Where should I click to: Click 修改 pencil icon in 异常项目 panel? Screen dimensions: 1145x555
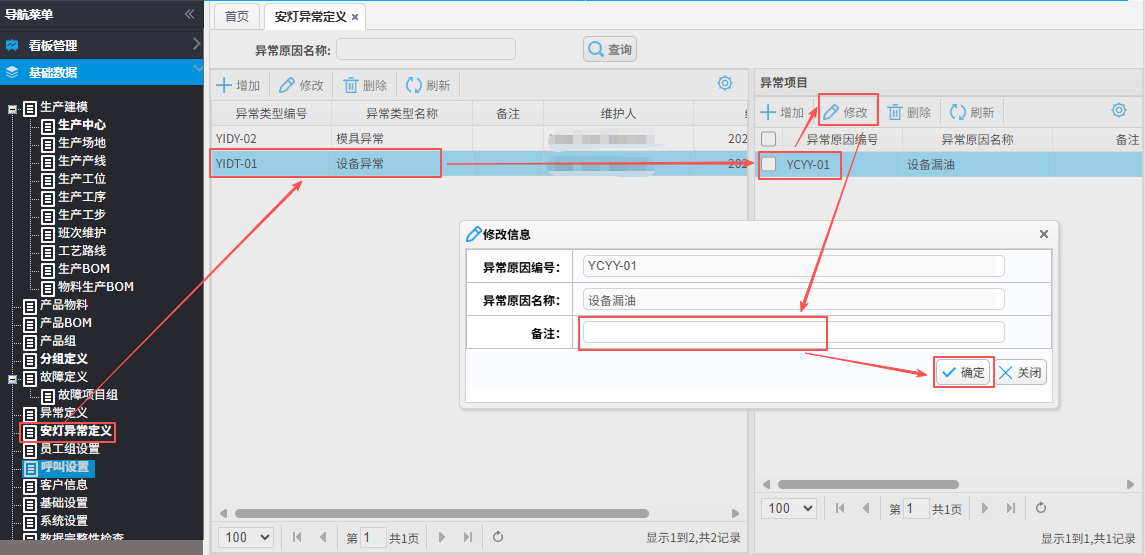pos(831,113)
